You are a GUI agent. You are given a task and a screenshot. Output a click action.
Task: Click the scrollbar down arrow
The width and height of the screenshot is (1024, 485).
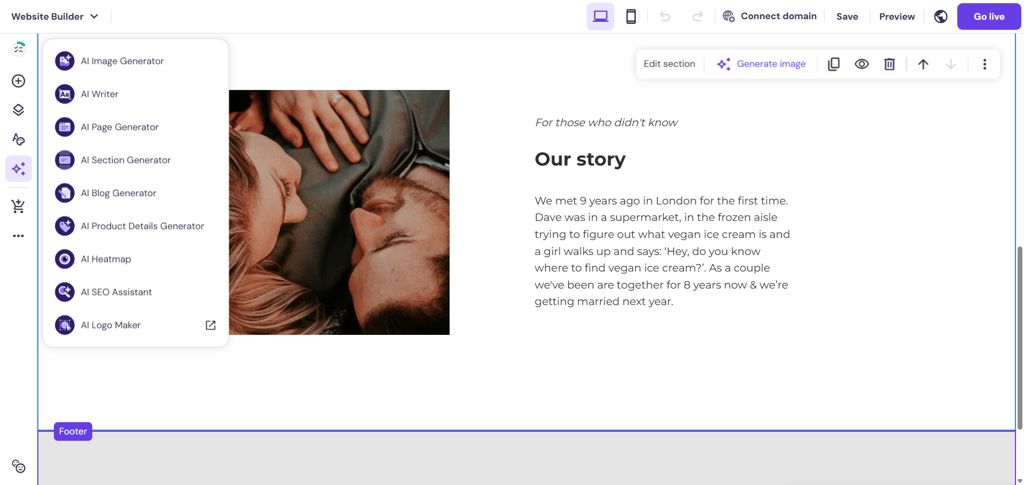[x=1019, y=481]
